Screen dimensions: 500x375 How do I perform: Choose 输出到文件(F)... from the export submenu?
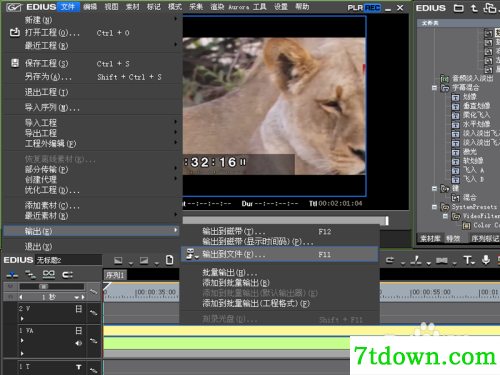[279, 254]
